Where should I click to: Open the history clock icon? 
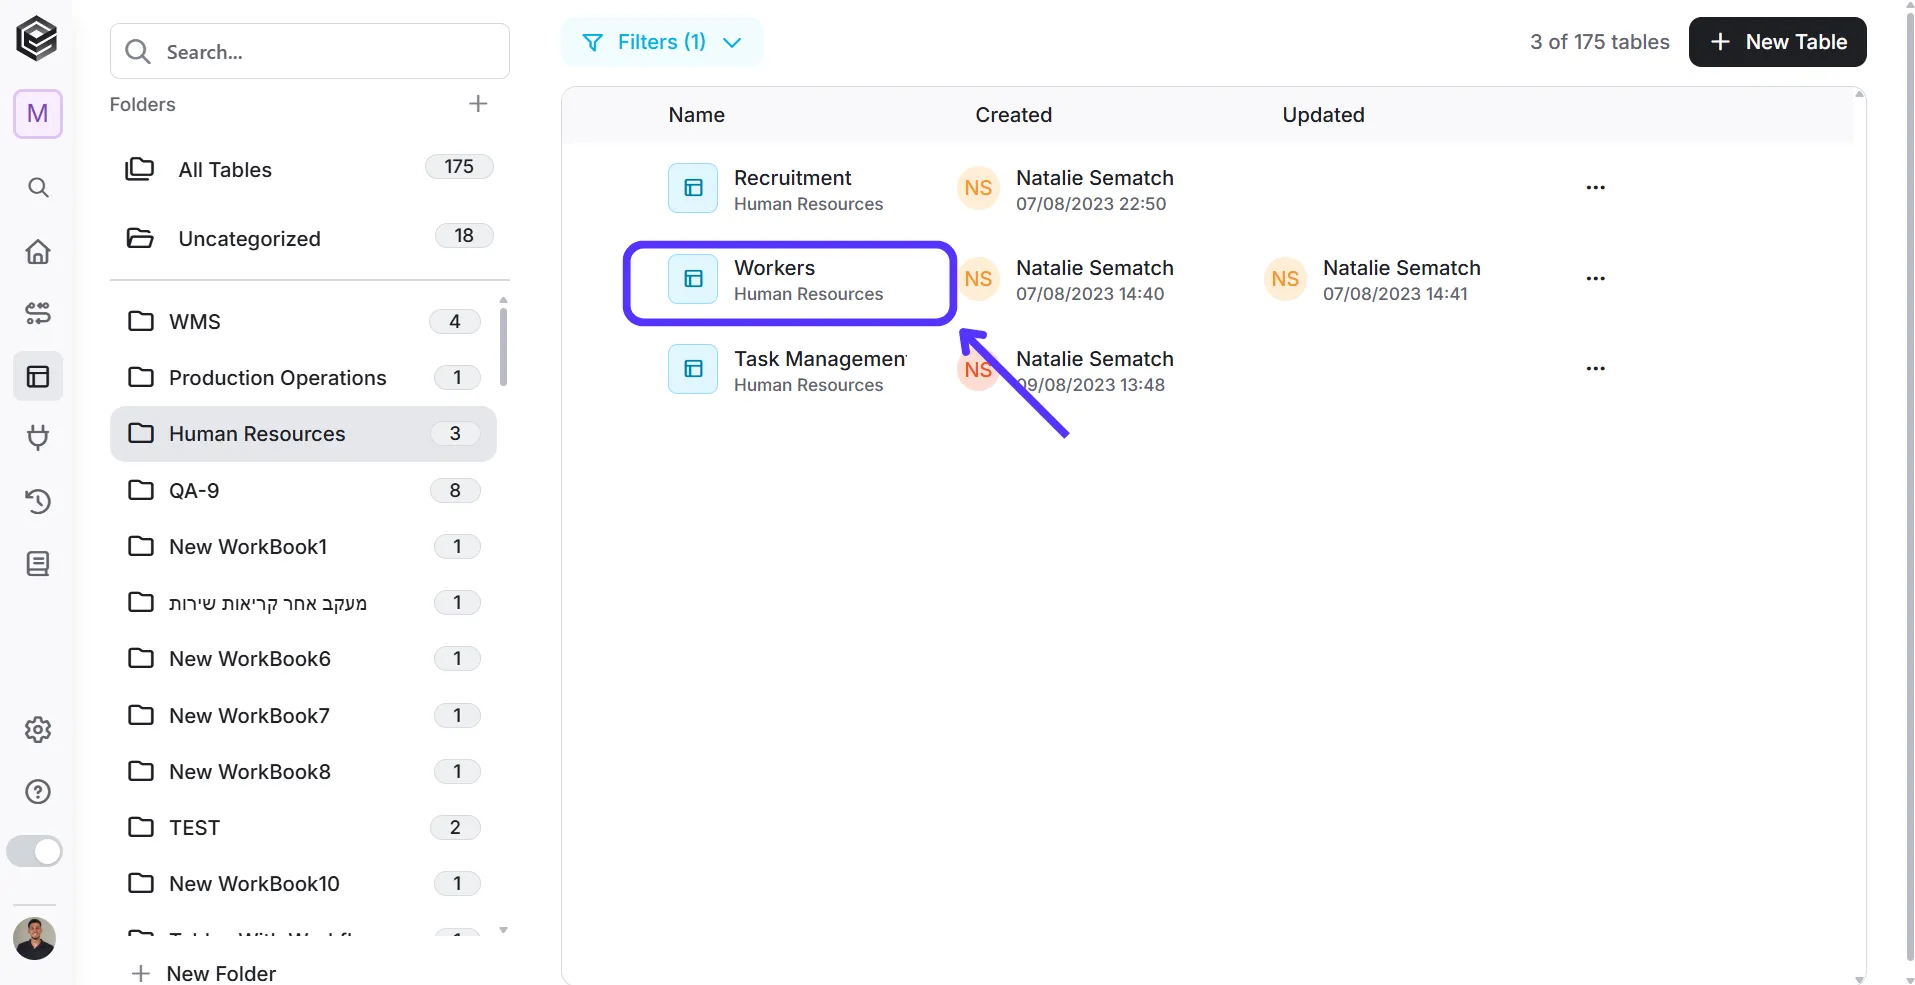(x=38, y=501)
